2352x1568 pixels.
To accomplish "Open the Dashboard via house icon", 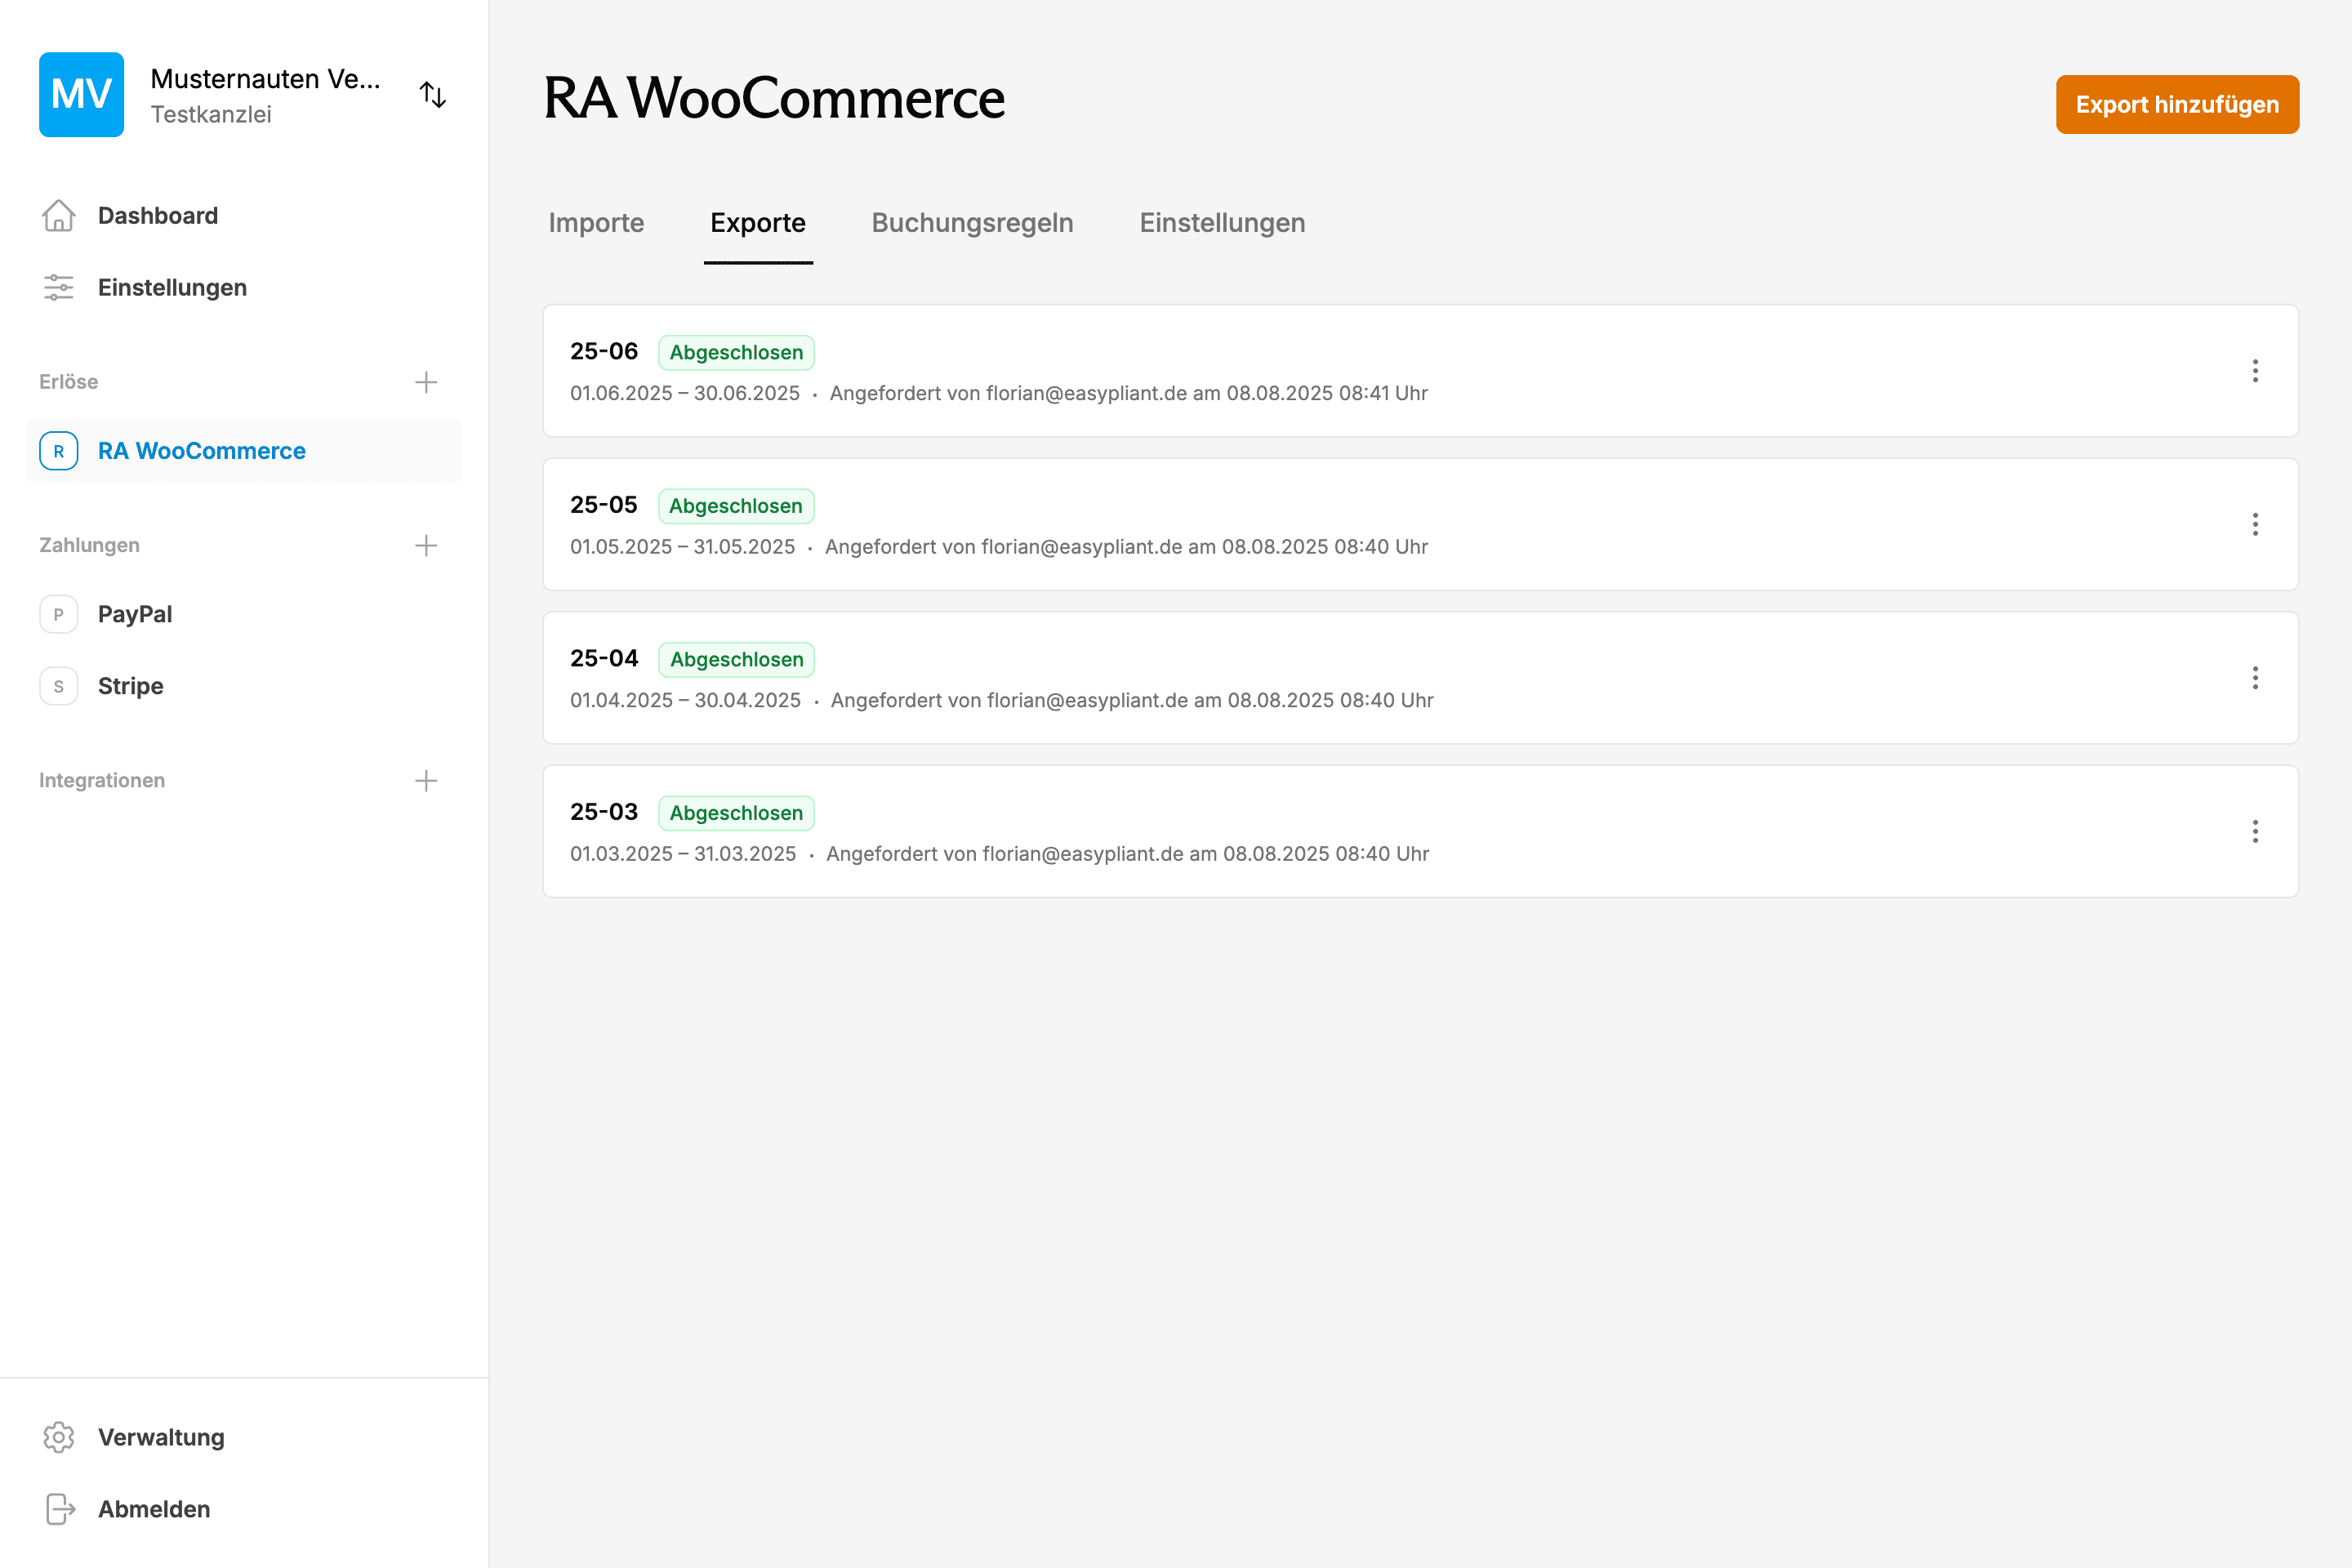I will (x=59, y=216).
